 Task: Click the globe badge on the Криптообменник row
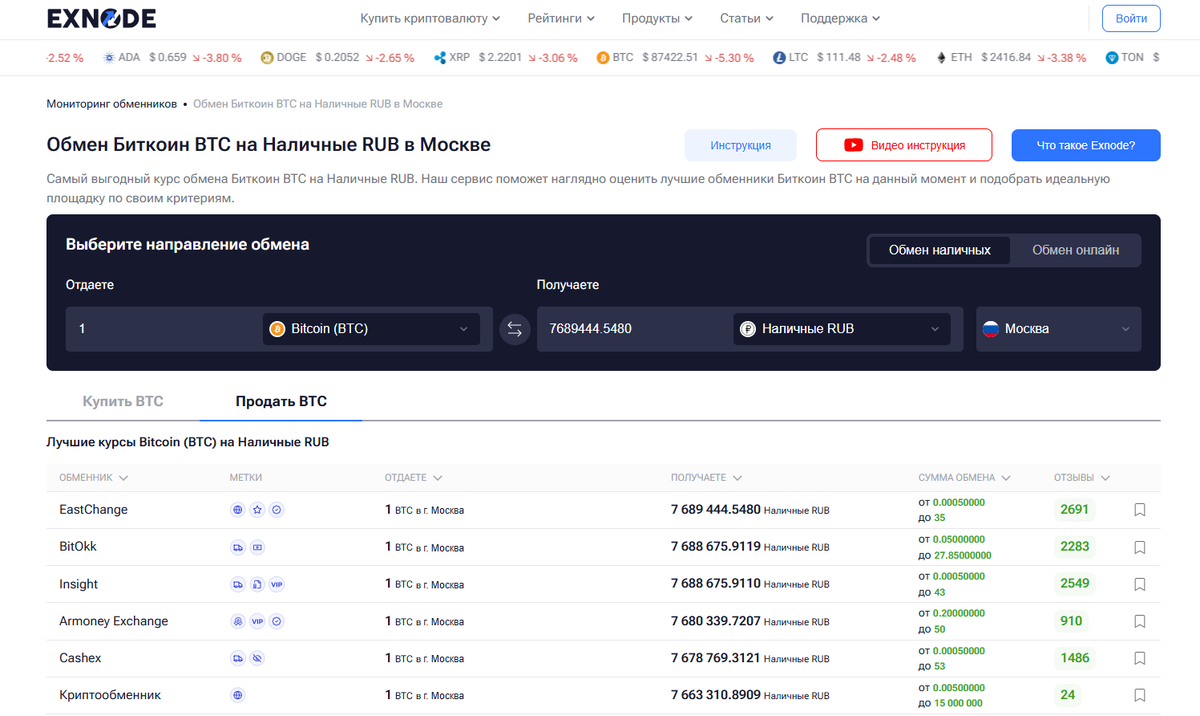pyautogui.click(x=237, y=695)
